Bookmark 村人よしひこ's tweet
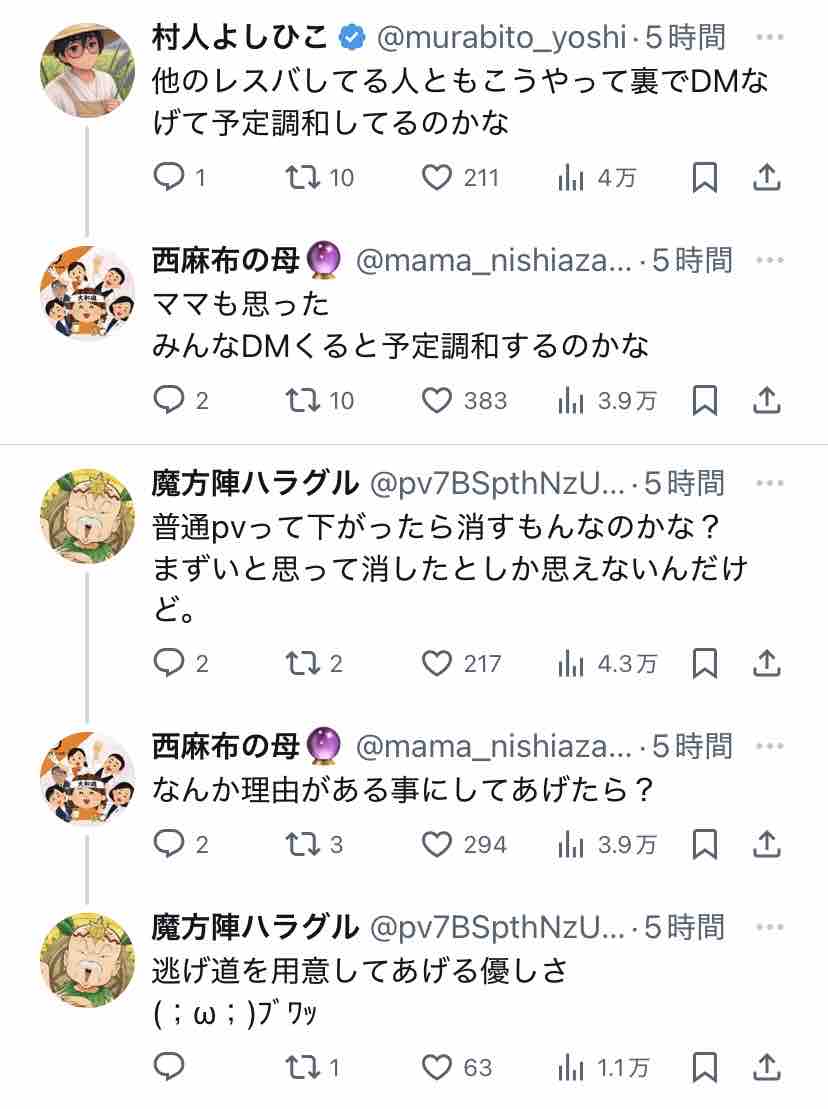 [x=705, y=178]
